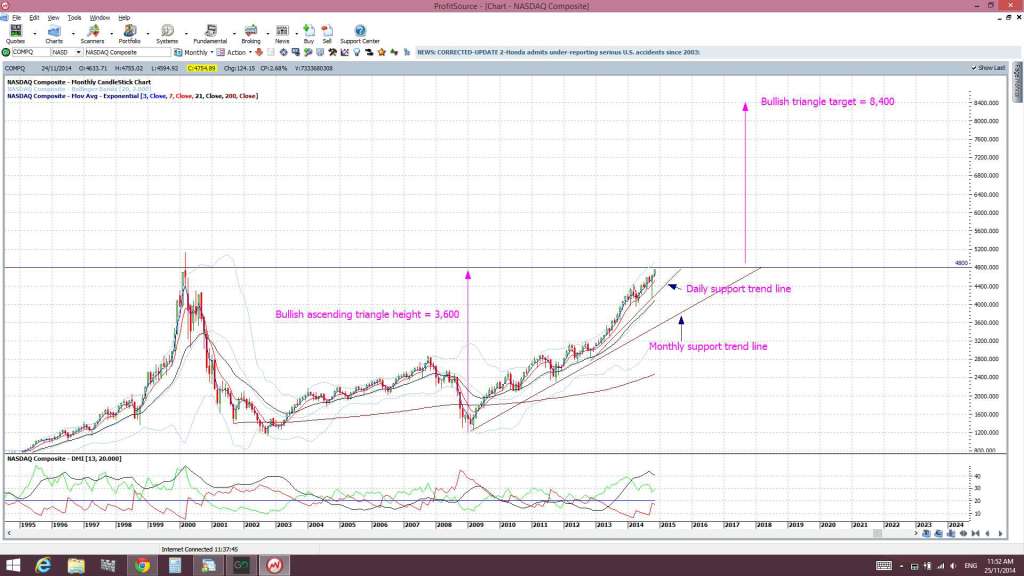This screenshot has width=1024, height=576.
Task: Click the Honda news headline ticker
Action: [558, 52]
